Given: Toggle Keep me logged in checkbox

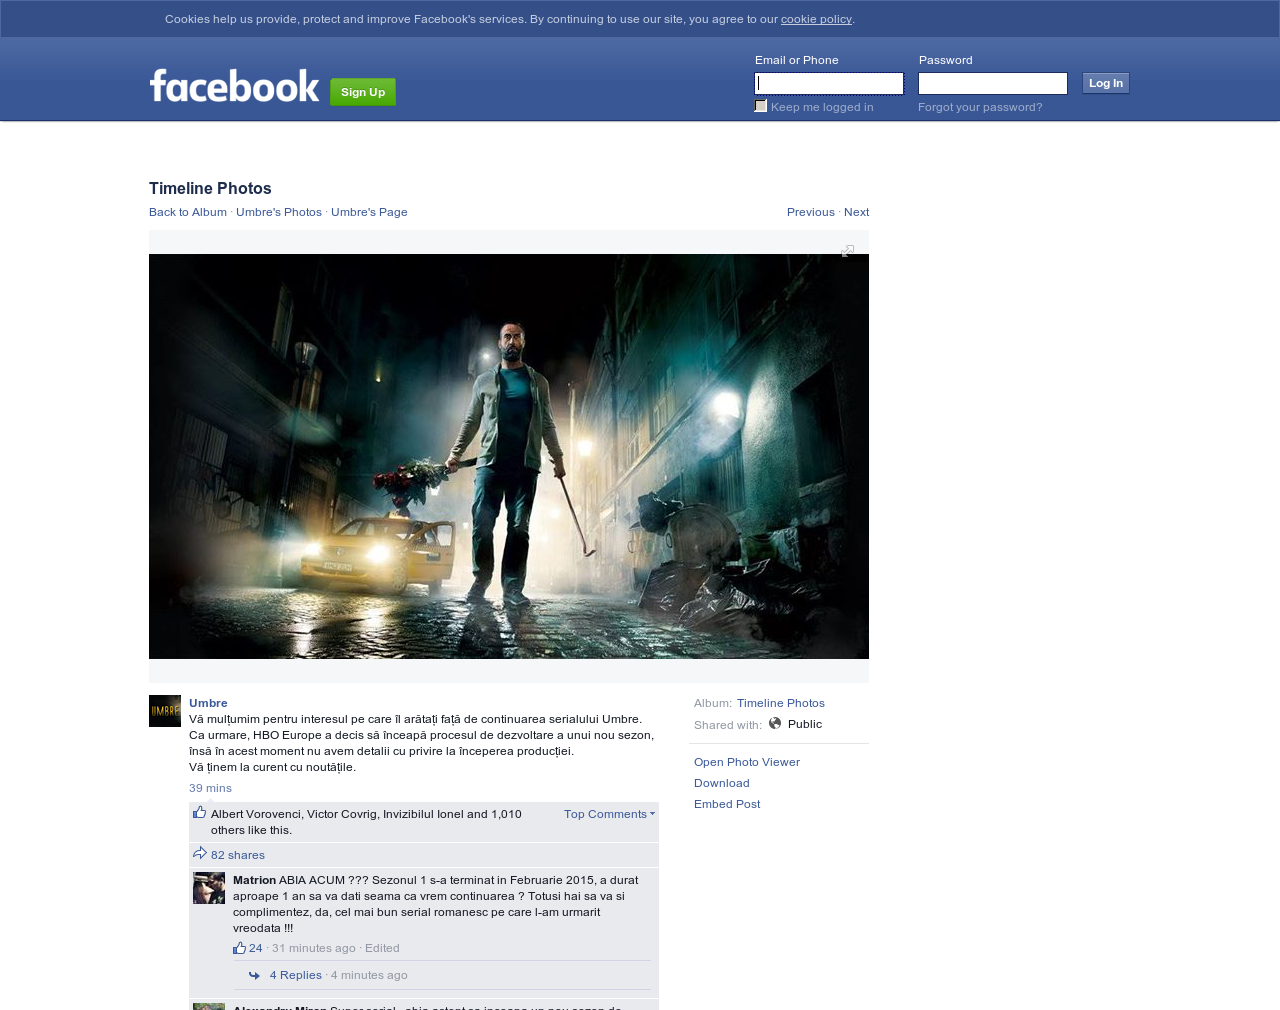Looking at the screenshot, I should [761, 106].
